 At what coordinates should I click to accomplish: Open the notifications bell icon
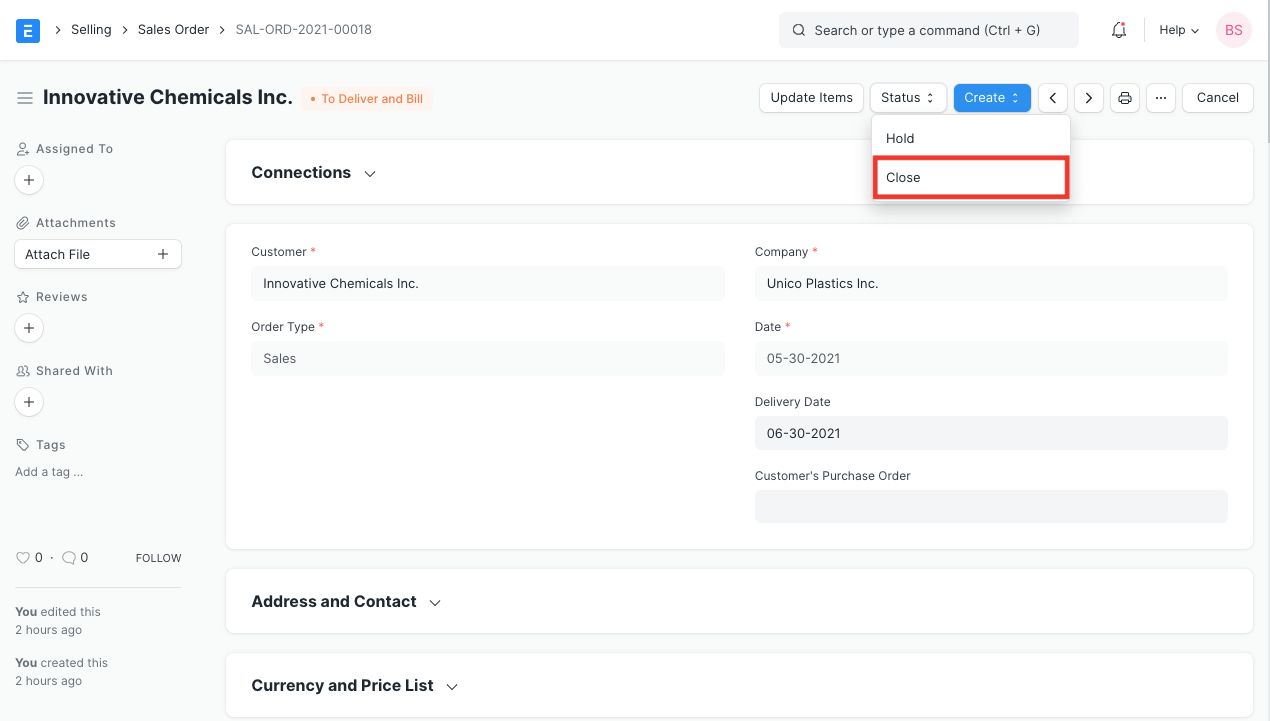tap(1118, 30)
